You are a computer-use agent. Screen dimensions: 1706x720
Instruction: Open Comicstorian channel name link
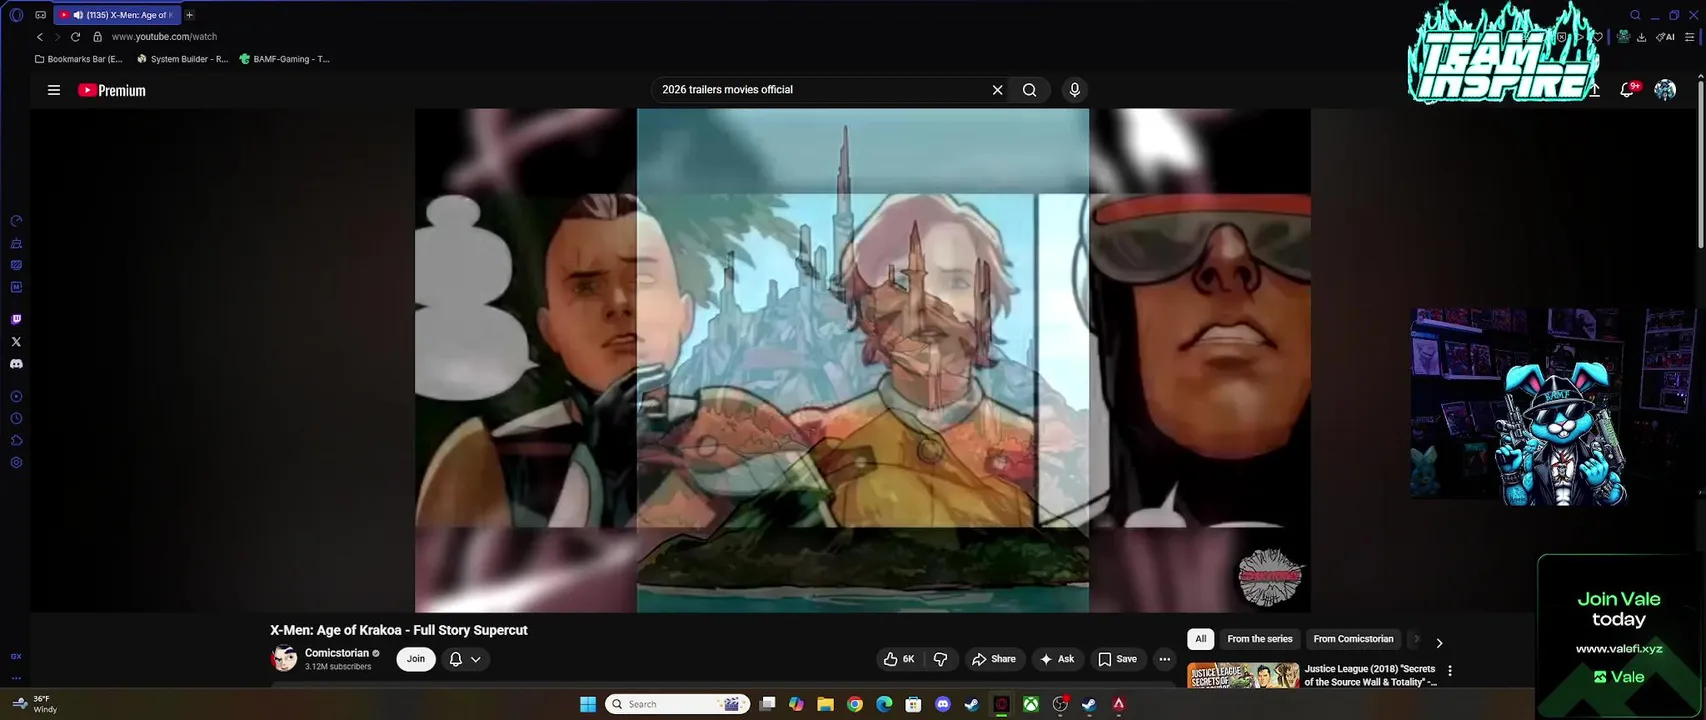click(x=337, y=653)
